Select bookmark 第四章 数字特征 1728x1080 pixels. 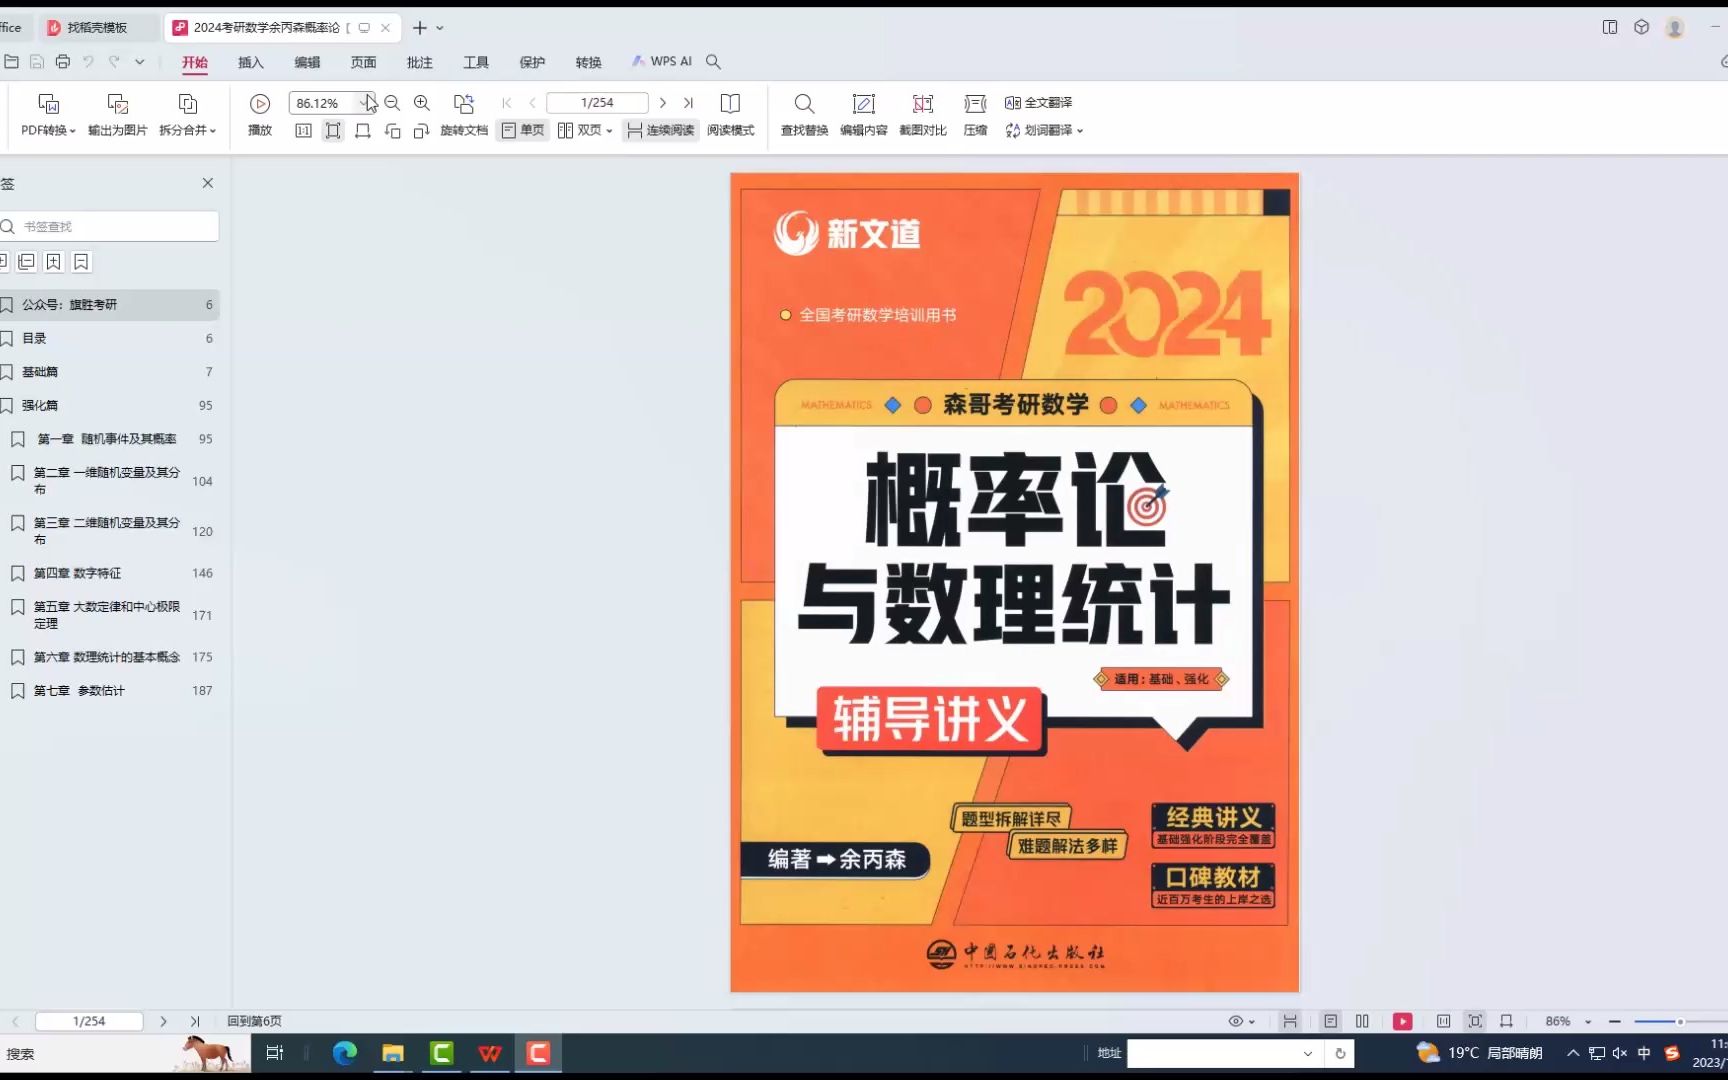pos(110,573)
